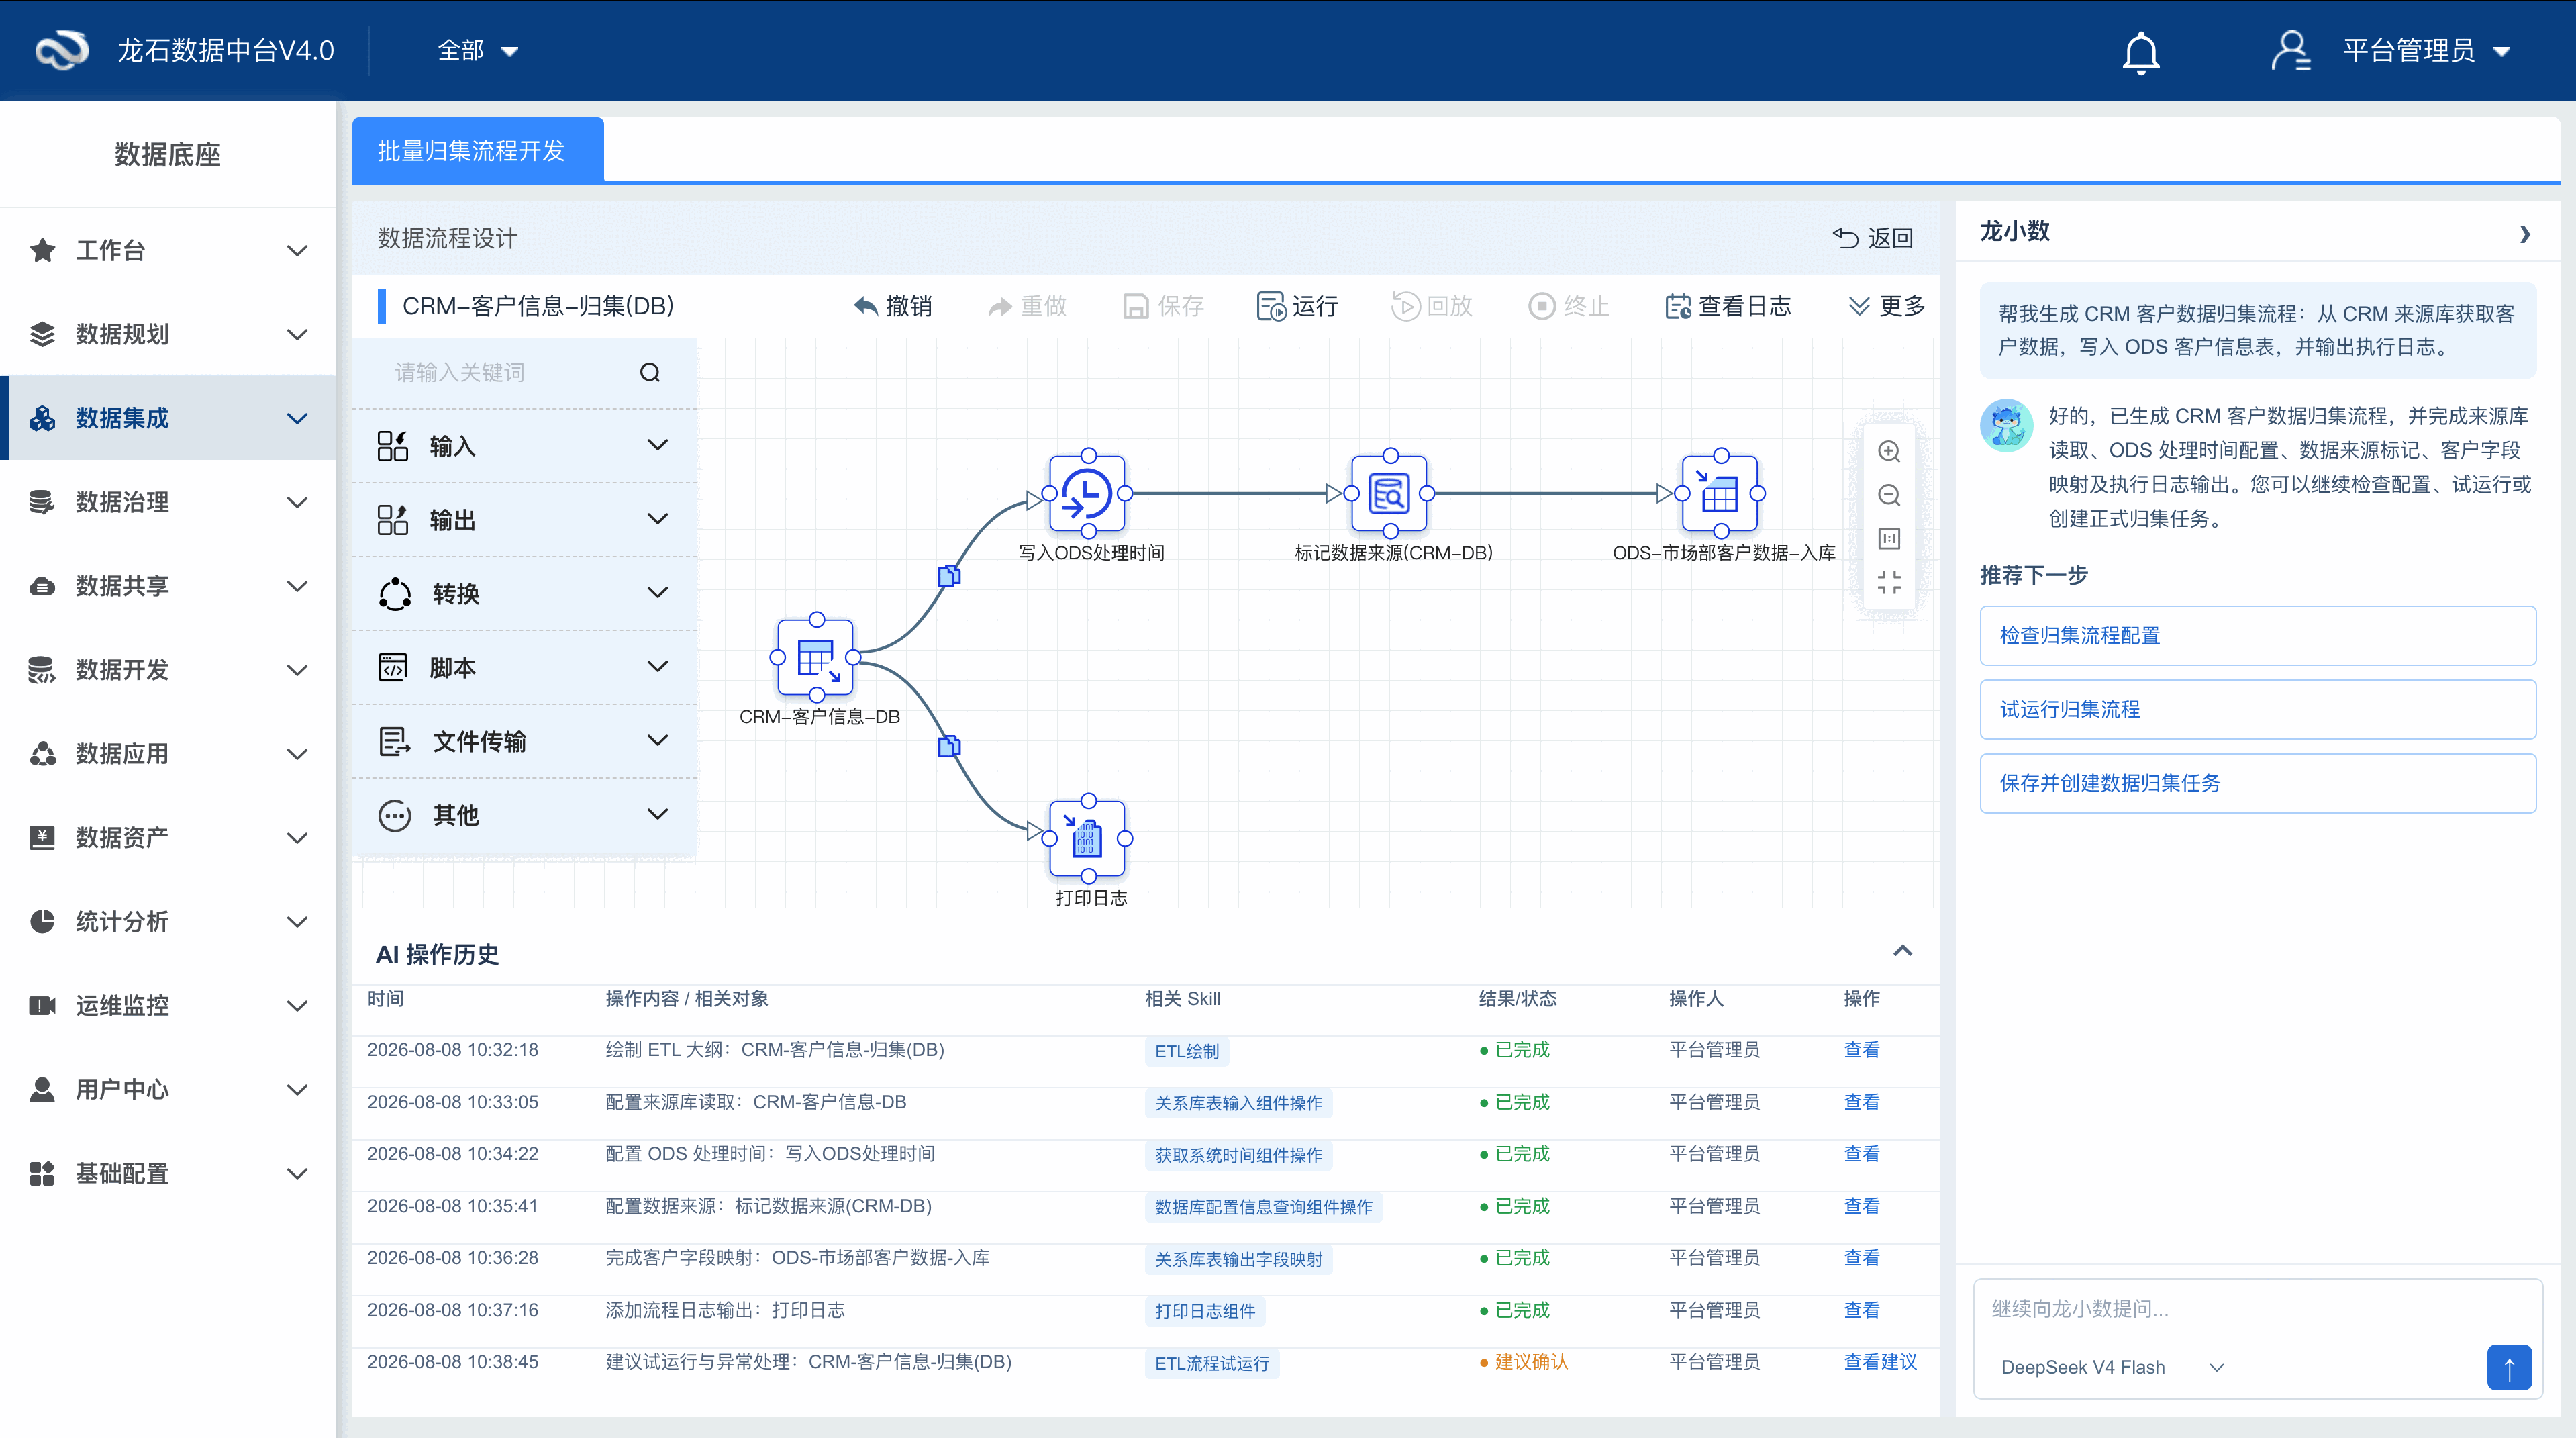The height and width of the screenshot is (1438, 2576).
Task: Click the 返回 button
Action: (x=1873, y=238)
